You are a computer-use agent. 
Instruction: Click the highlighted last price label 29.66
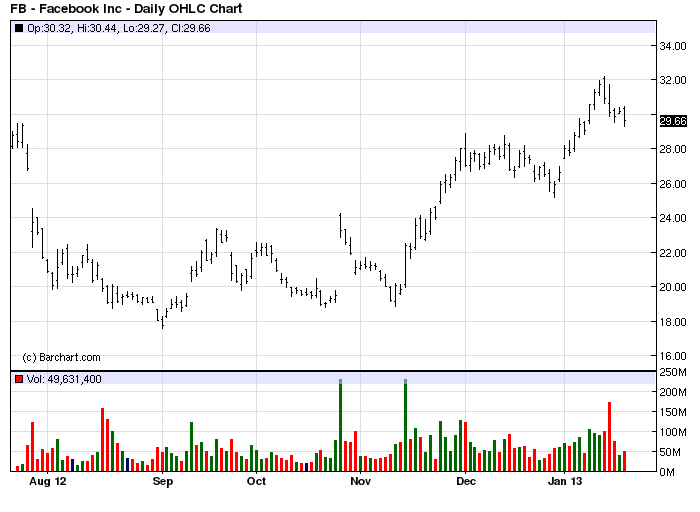pyautogui.click(x=673, y=121)
